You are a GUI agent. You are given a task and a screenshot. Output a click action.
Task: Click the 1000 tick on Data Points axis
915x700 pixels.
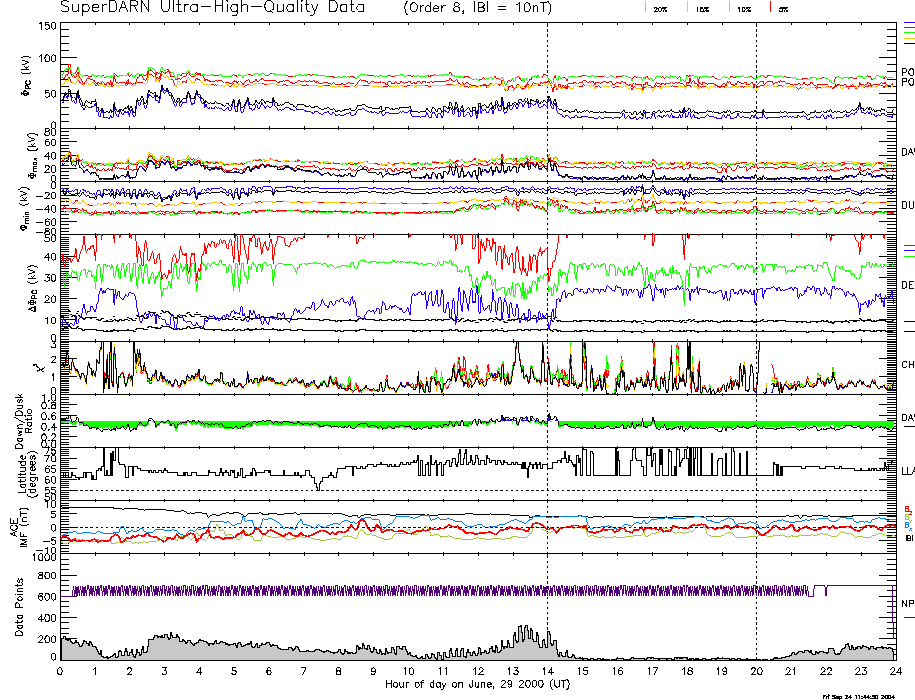(43, 559)
